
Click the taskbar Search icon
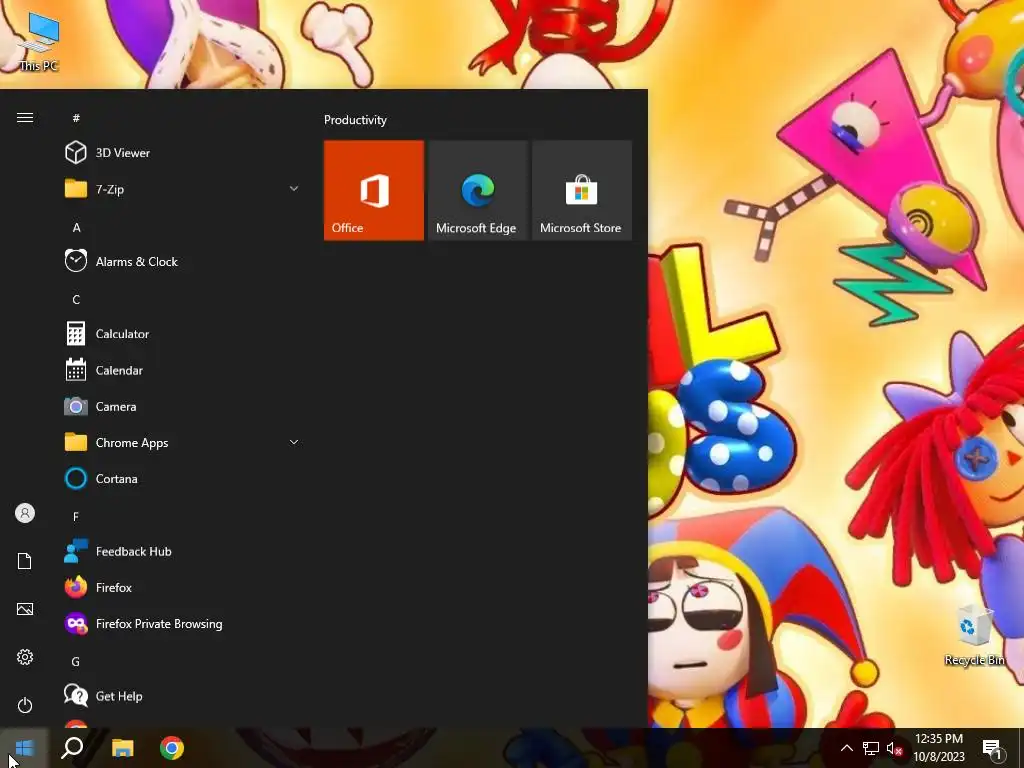tap(72, 748)
